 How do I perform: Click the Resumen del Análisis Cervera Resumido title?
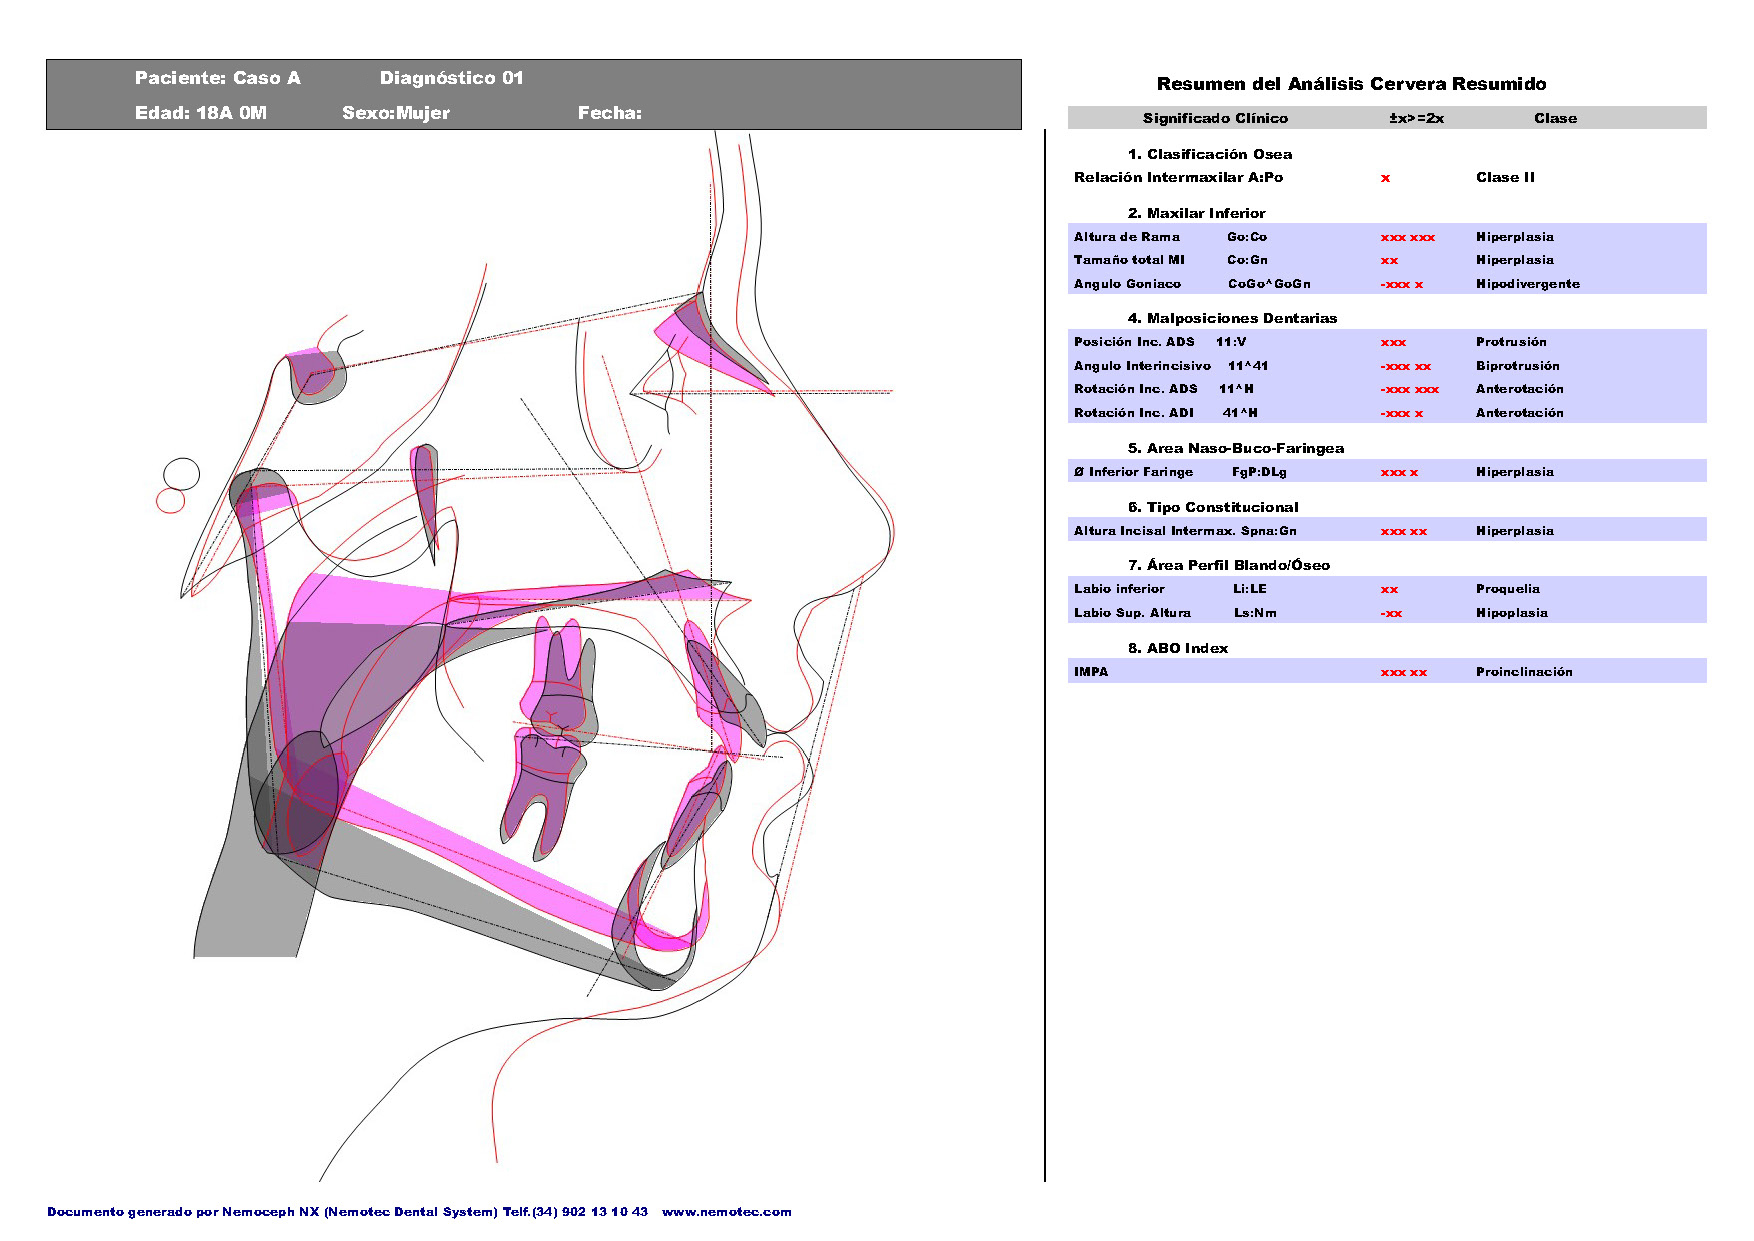(1351, 84)
